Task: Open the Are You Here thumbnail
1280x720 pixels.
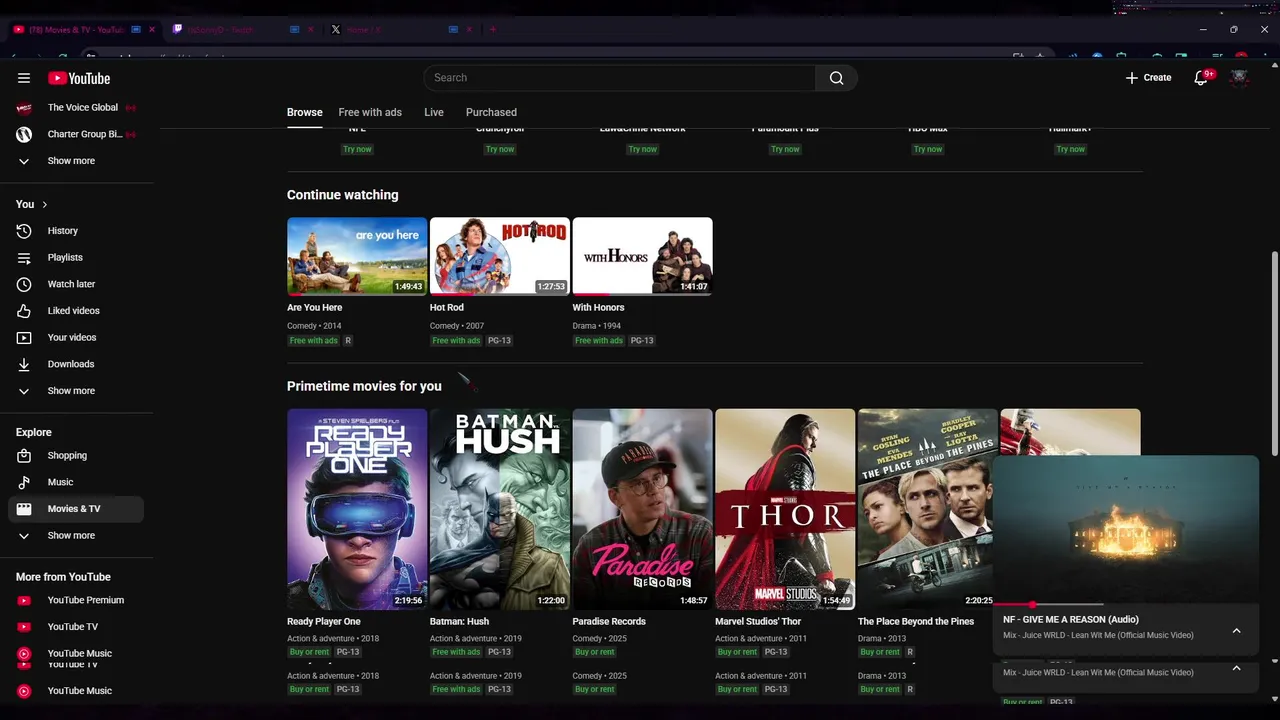Action: click(357, 257)
